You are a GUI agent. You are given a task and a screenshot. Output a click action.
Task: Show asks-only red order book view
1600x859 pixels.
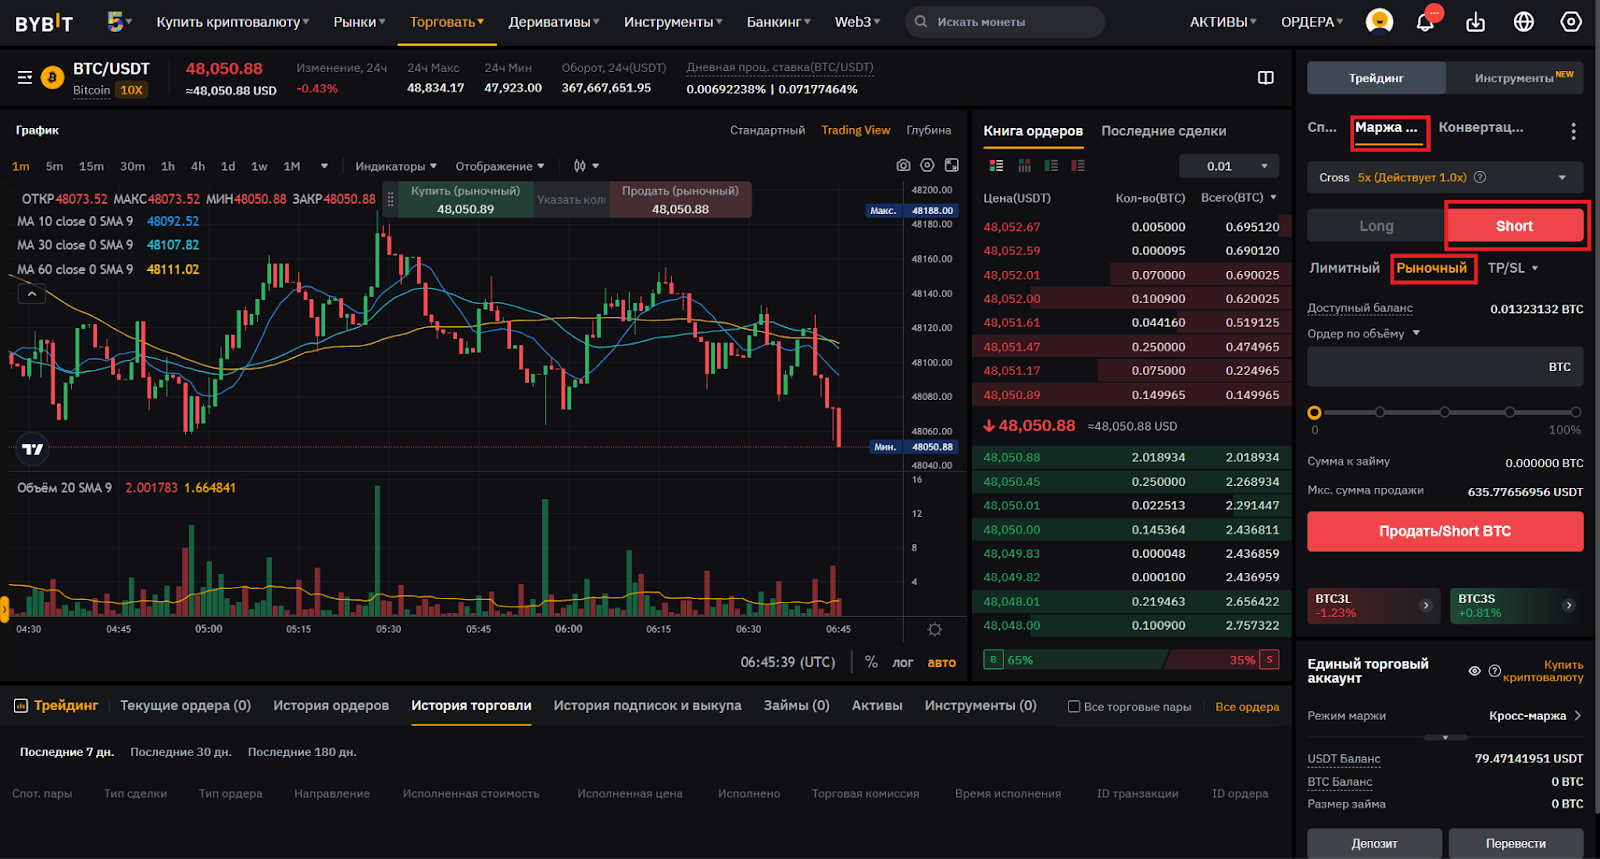point(1078,166)
